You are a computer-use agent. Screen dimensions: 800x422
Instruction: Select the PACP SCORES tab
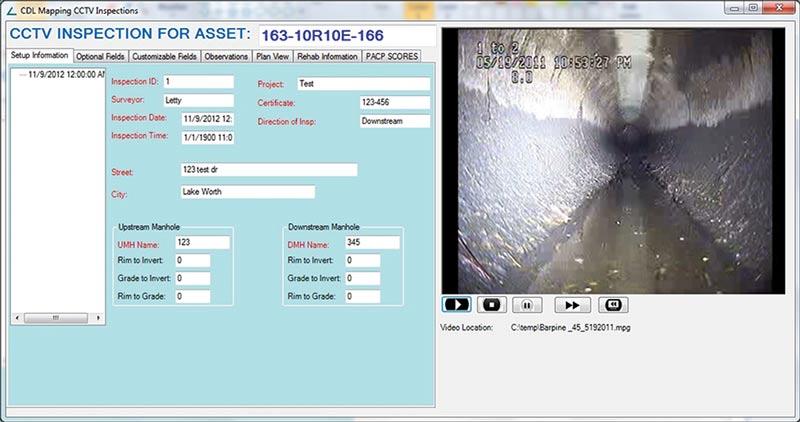point(390,56)
